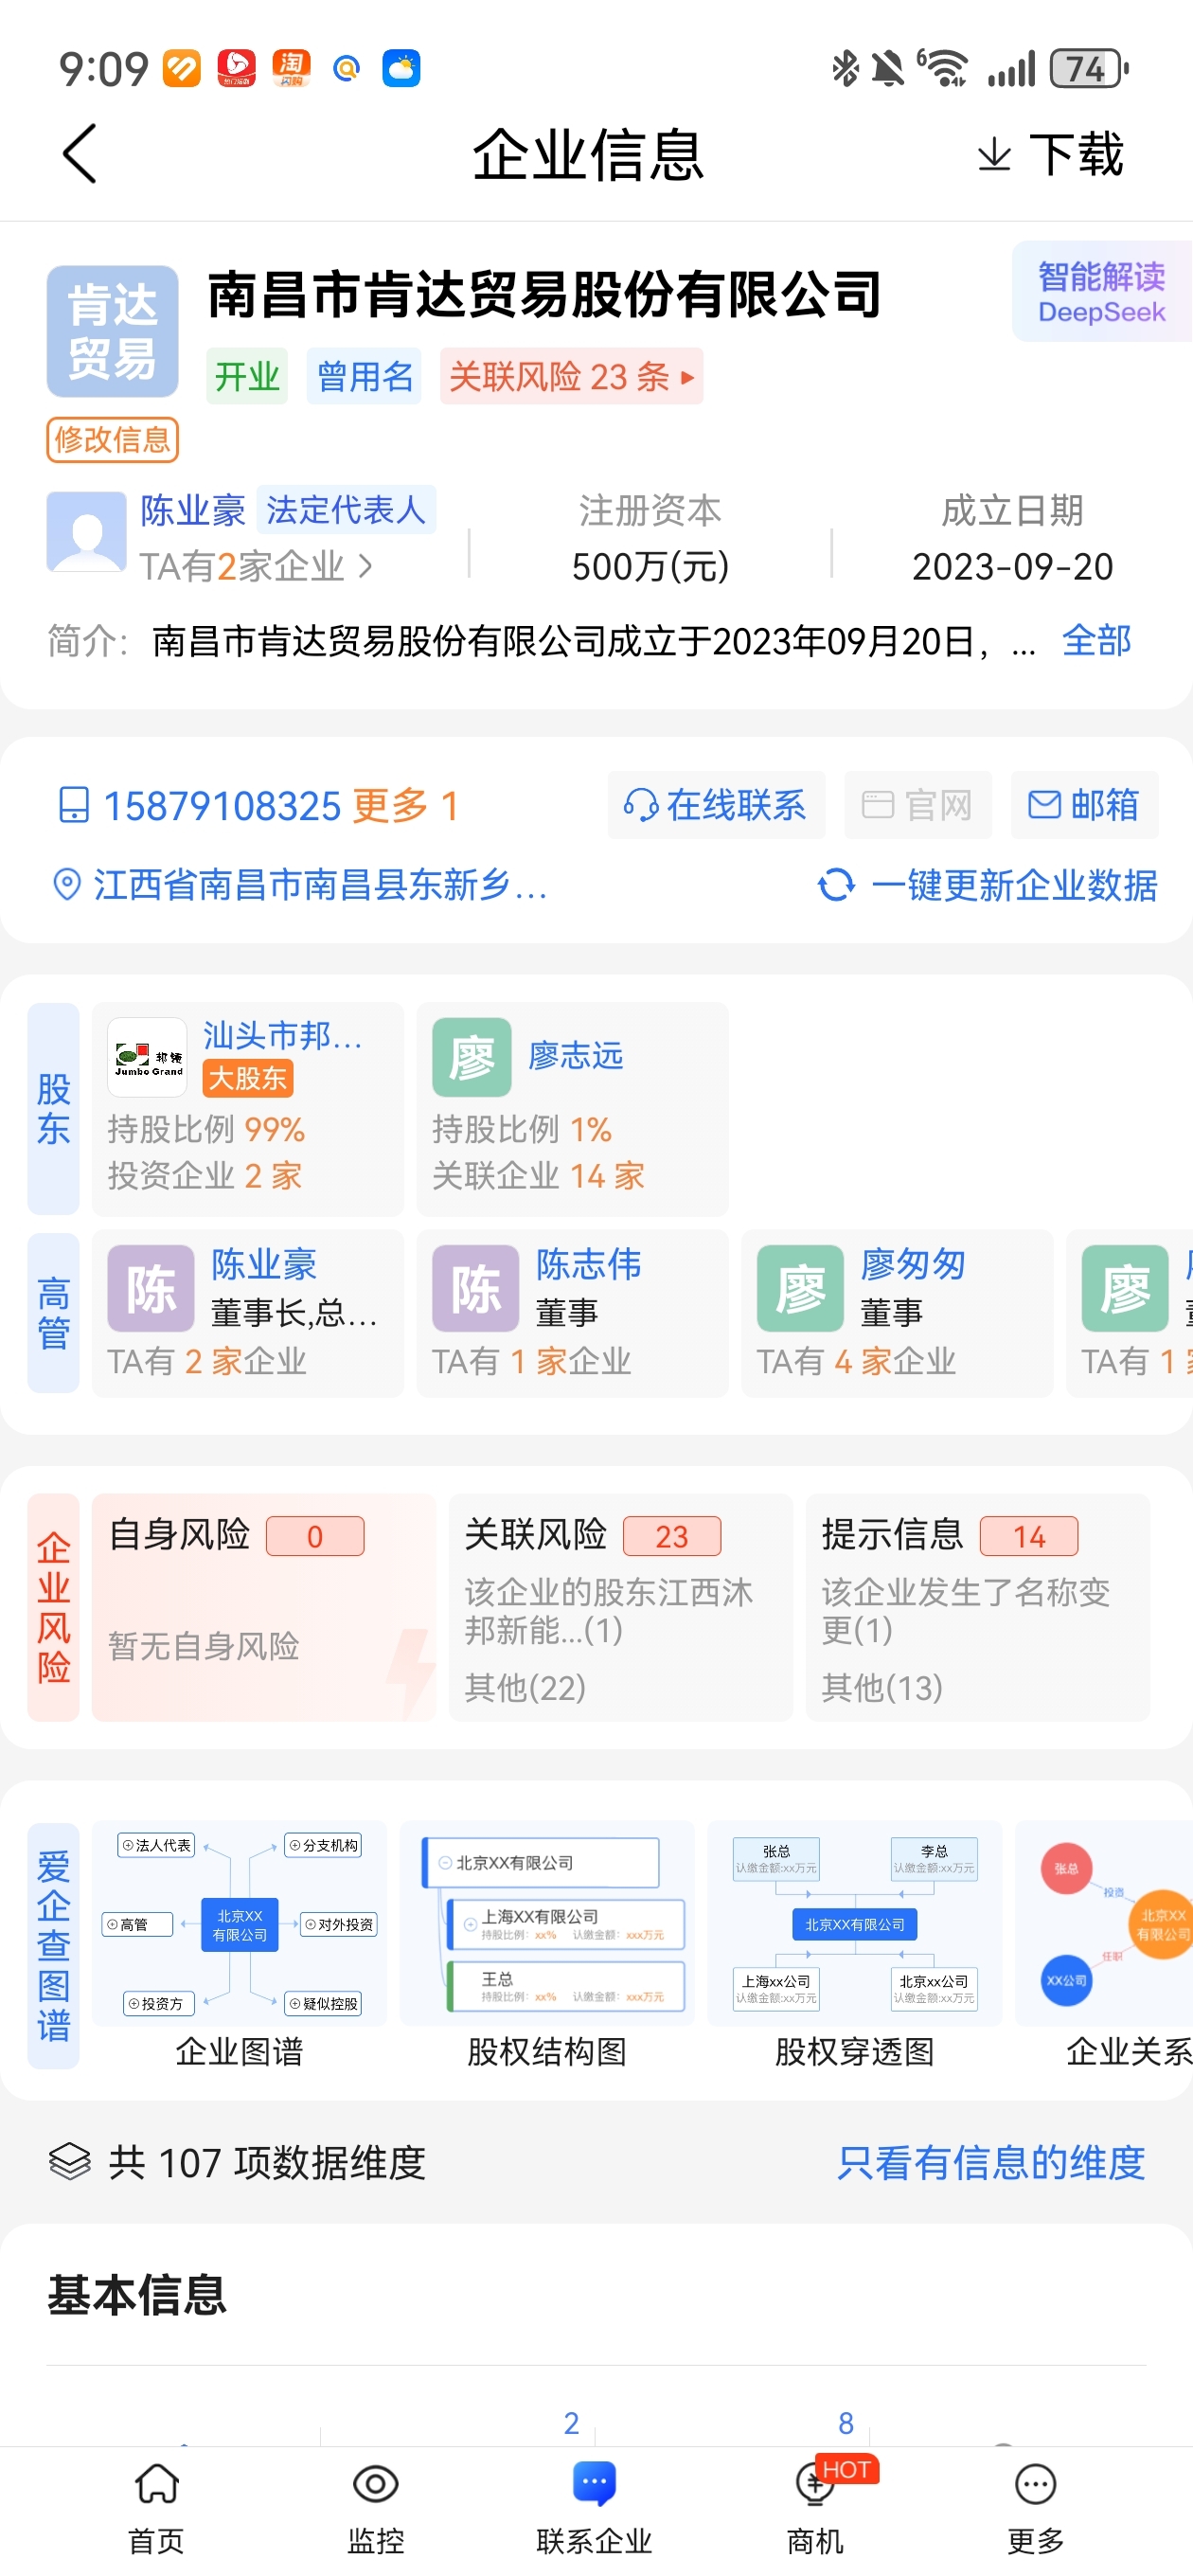Image resolution: width=1193 pixels, height=2576 pixels.
Task: Expand TA有2家企业 chevron
Action: click(x=366, y=567)
